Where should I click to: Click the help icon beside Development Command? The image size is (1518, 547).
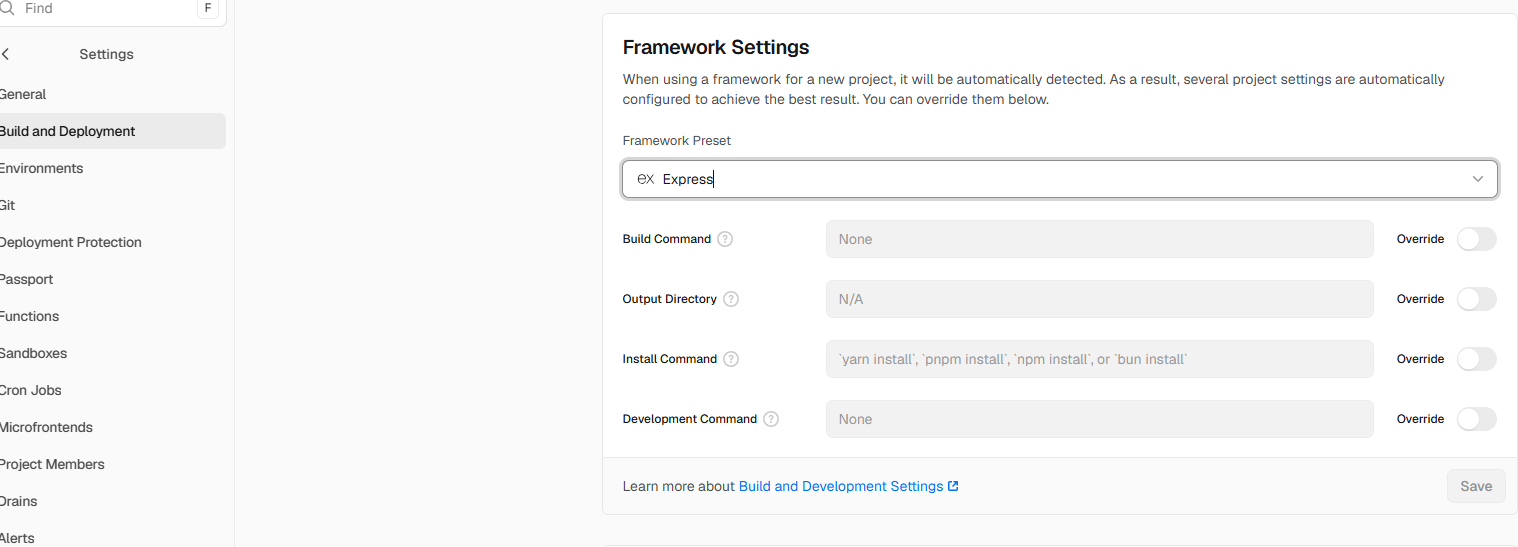click(x=771, y=419)
